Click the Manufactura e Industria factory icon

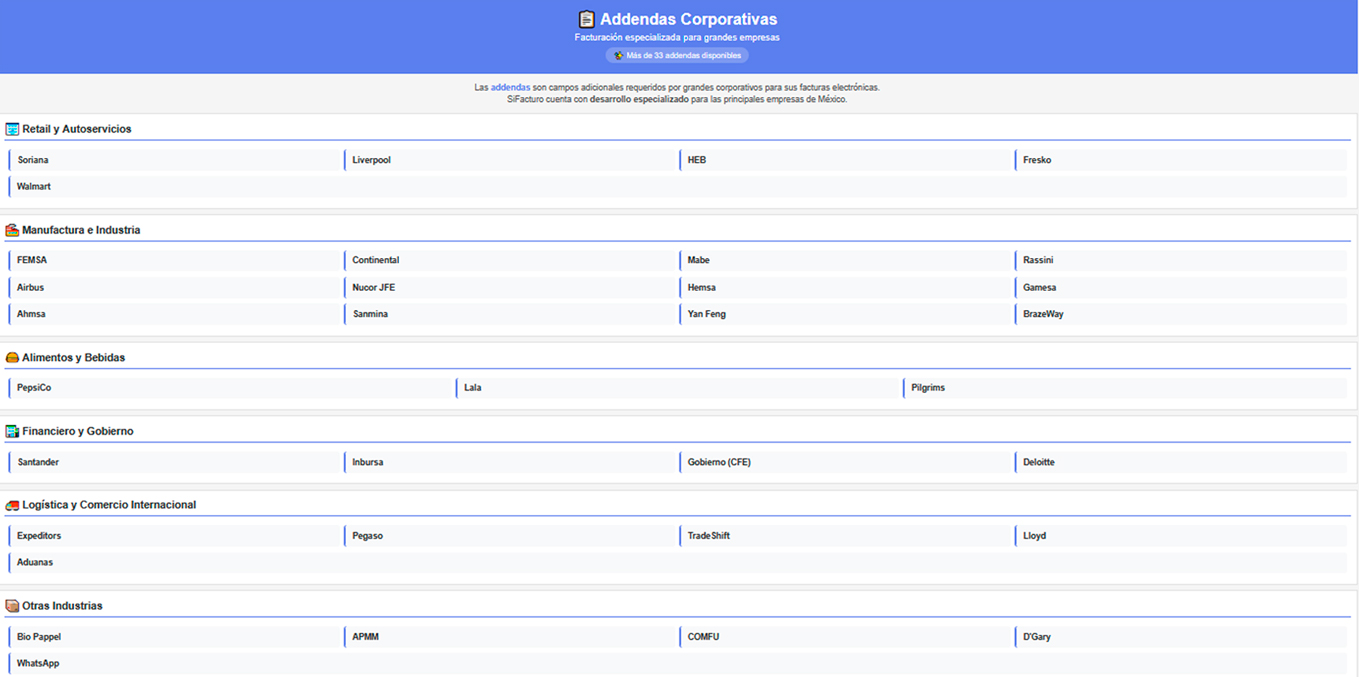coord(12,230)
